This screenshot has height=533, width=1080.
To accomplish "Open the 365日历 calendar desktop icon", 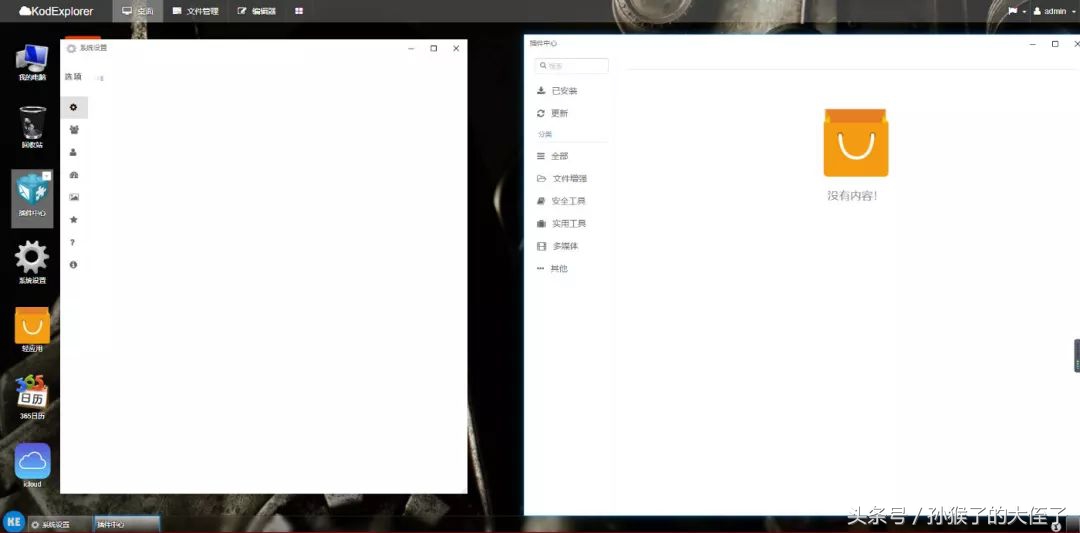I will 32,397.
